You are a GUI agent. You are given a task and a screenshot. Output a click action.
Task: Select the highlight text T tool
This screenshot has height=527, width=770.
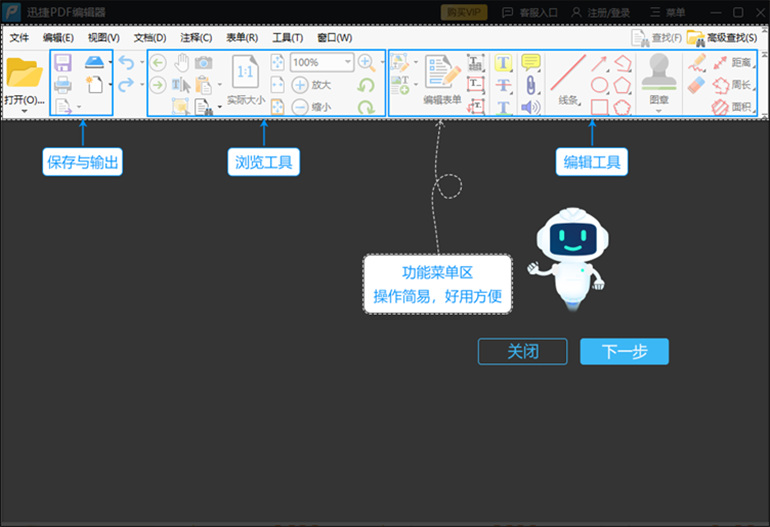click(503, 62)
